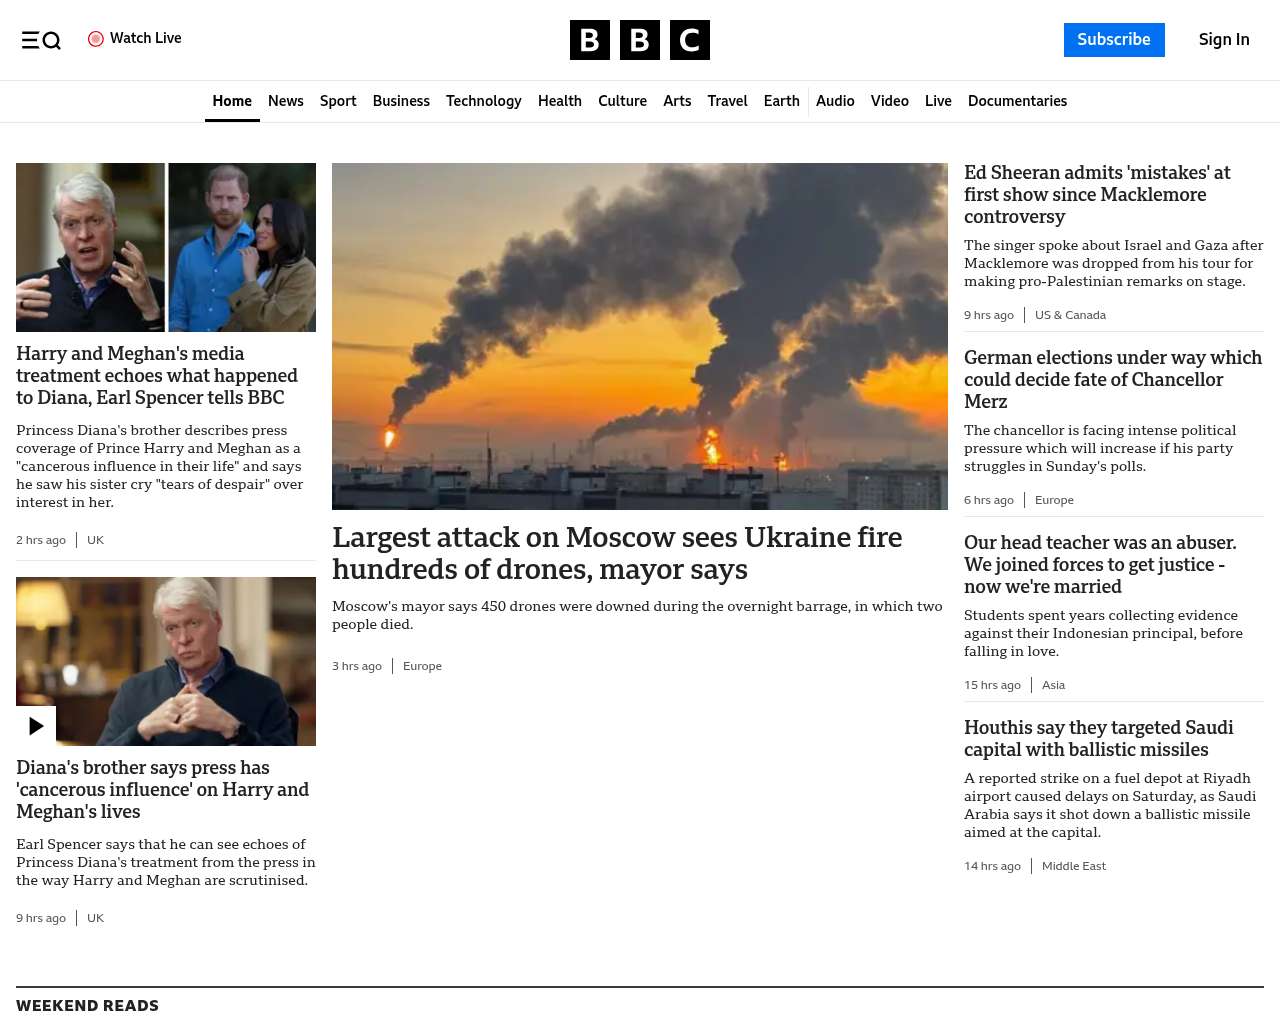
Task: Open the Largest attack on Moscow headline
Action: click(617, 553)
